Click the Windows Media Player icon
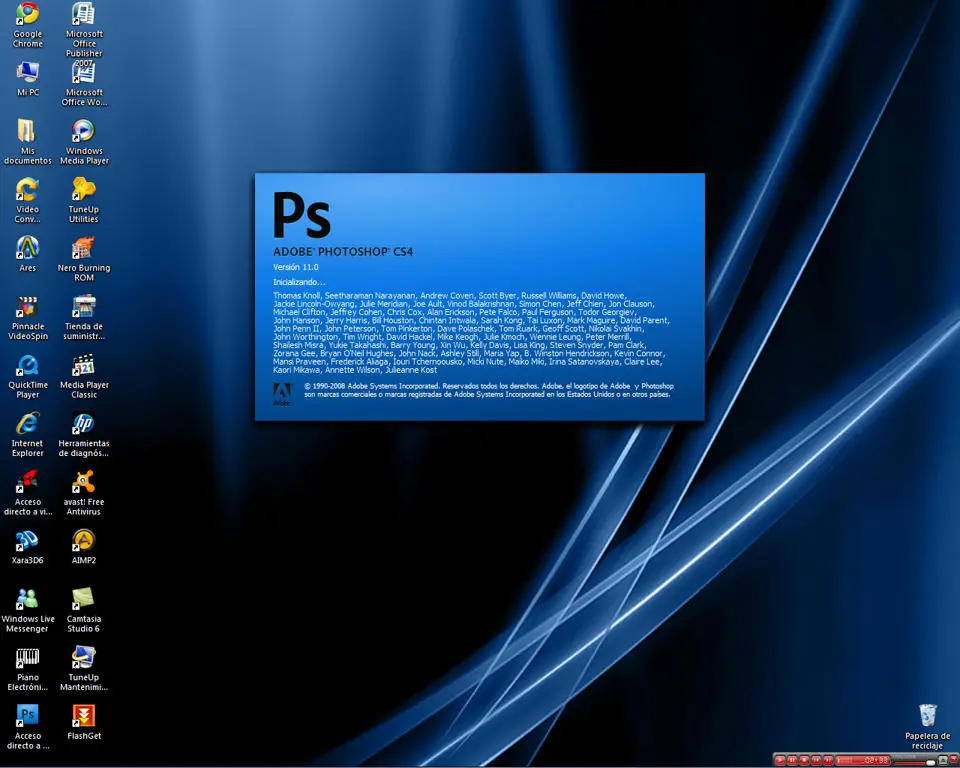Viewport: 960px width, 768px height. [84, 142]
